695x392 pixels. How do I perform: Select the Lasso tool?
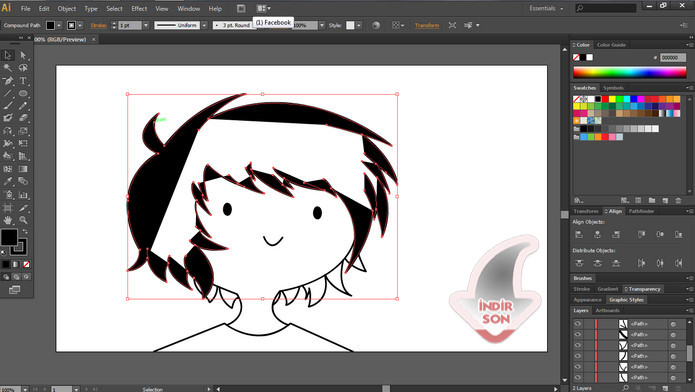click(23, 68)
